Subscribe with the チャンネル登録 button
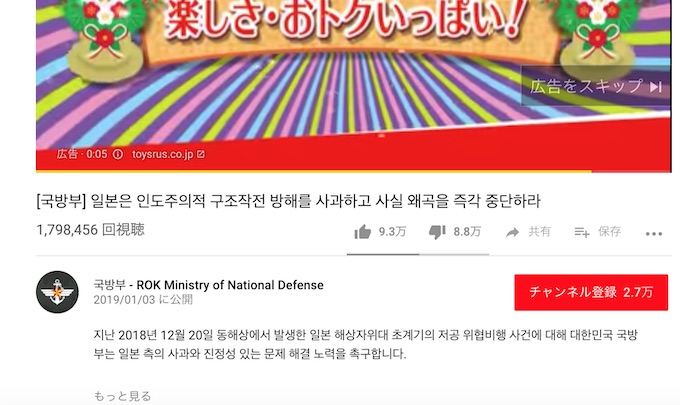Image resolution: width=680 pixels, height=405 pixels. point(591,292)
